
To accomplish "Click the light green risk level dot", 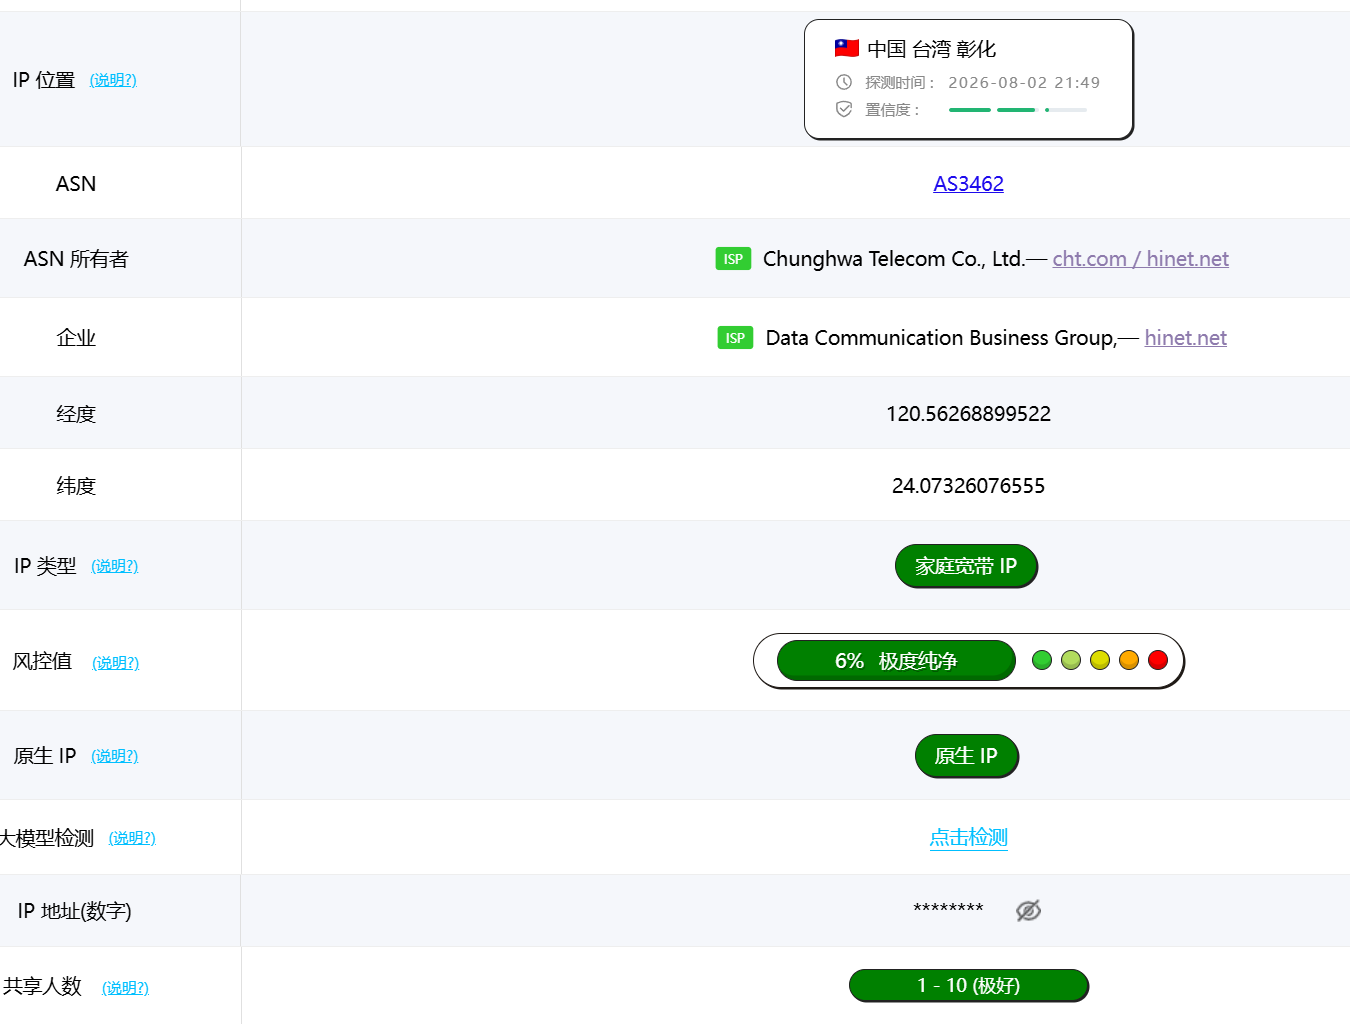I will point(1071,660).
